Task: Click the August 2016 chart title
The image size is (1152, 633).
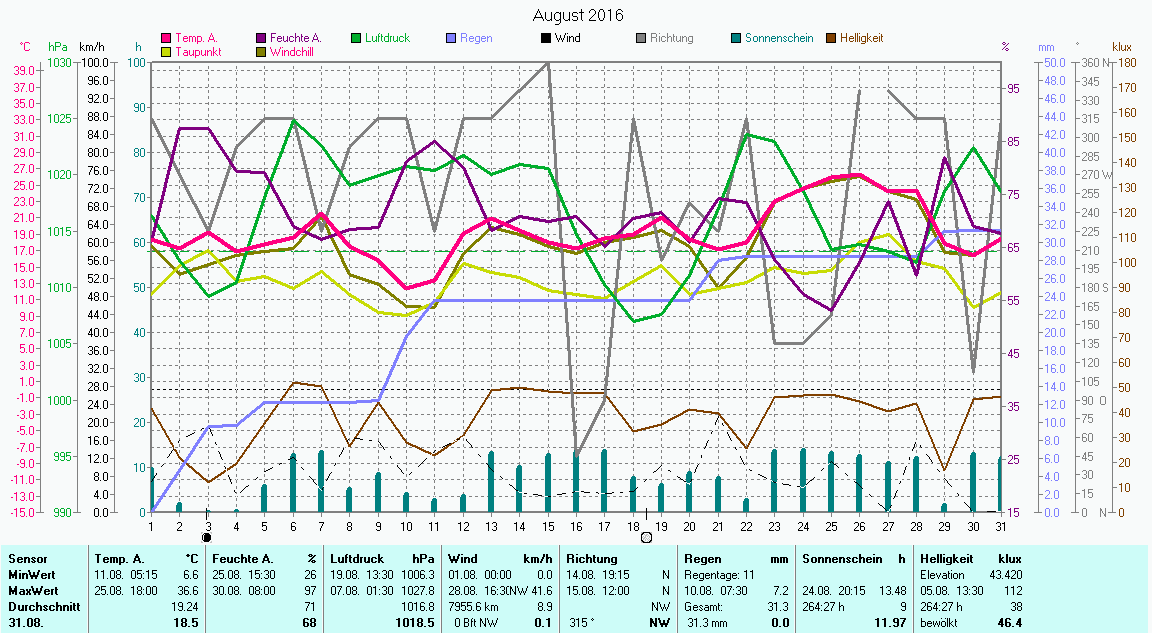Action: click(577, 15)
